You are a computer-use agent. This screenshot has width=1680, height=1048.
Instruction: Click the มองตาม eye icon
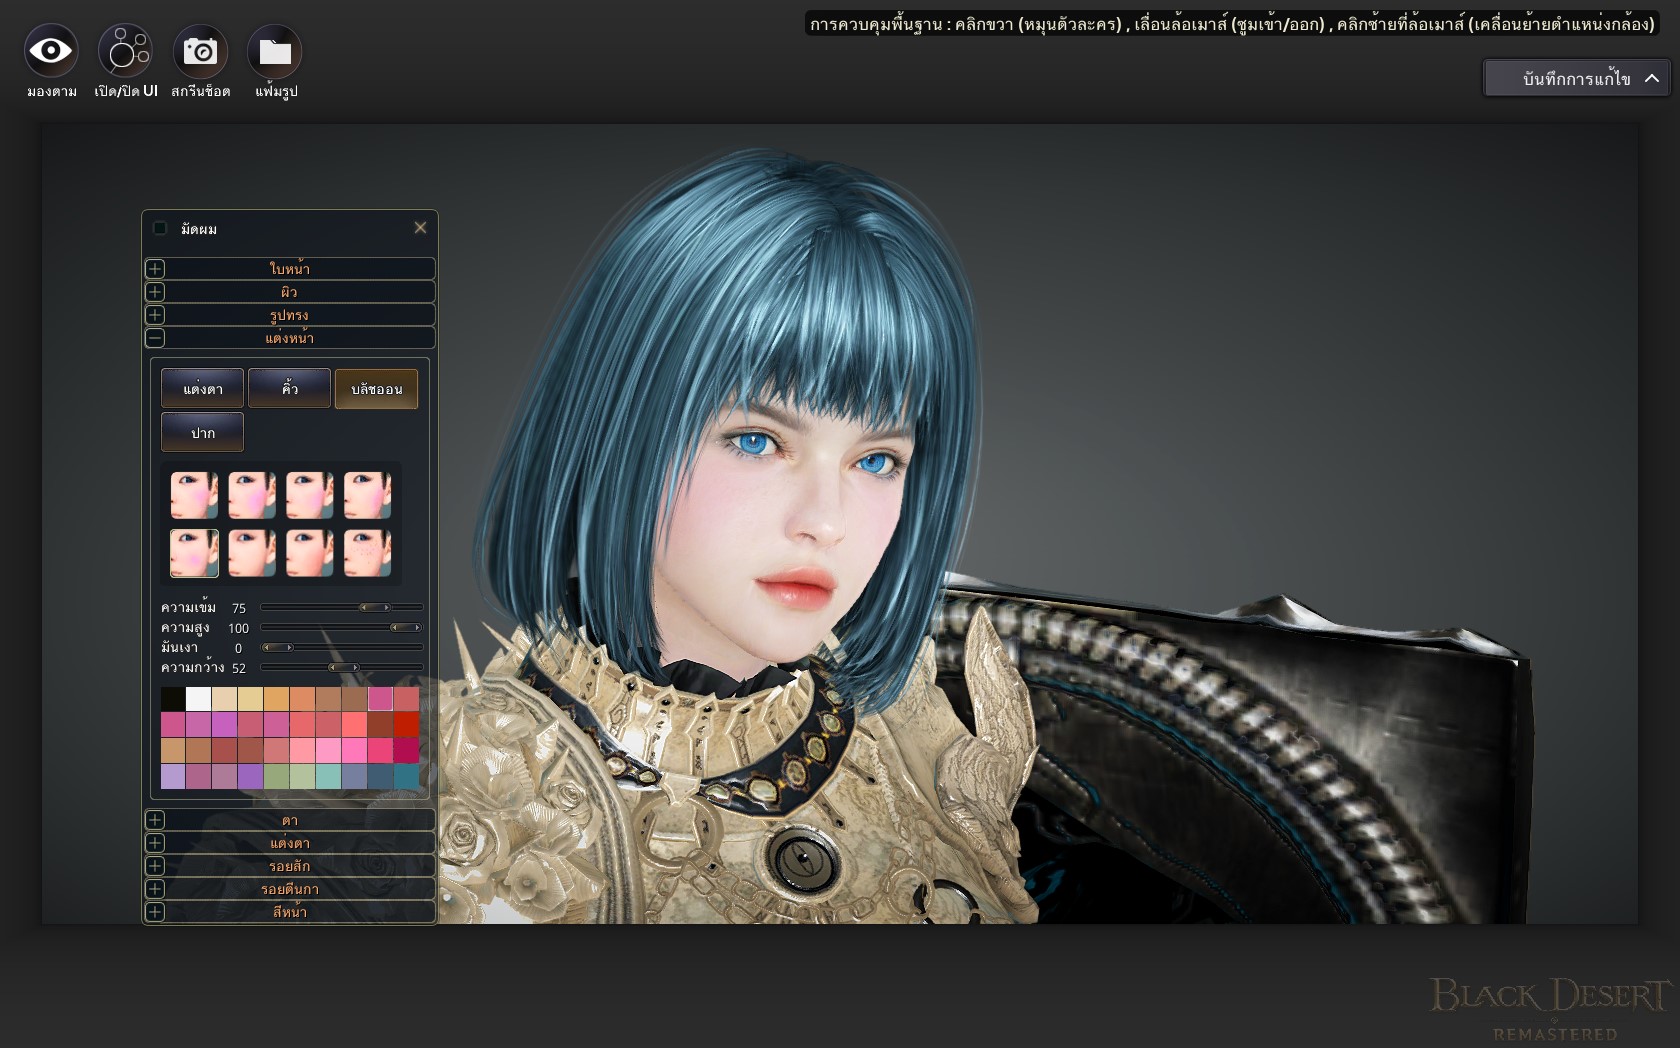51,52
